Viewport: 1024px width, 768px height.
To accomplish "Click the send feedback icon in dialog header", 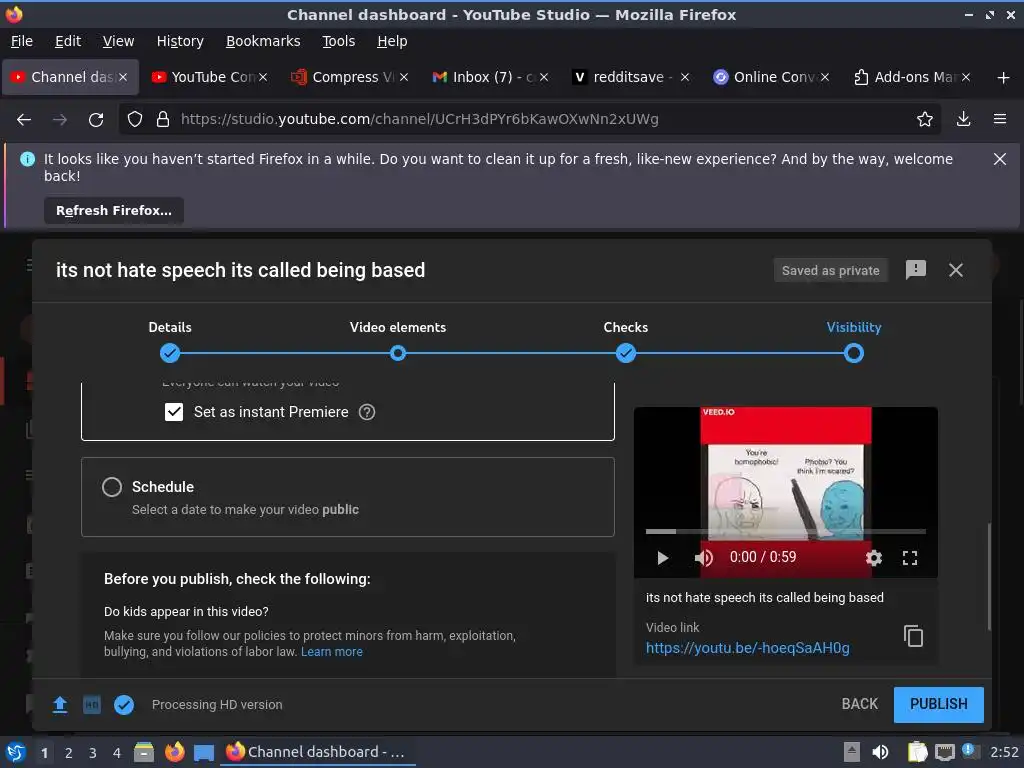I will tap(916, 270).
